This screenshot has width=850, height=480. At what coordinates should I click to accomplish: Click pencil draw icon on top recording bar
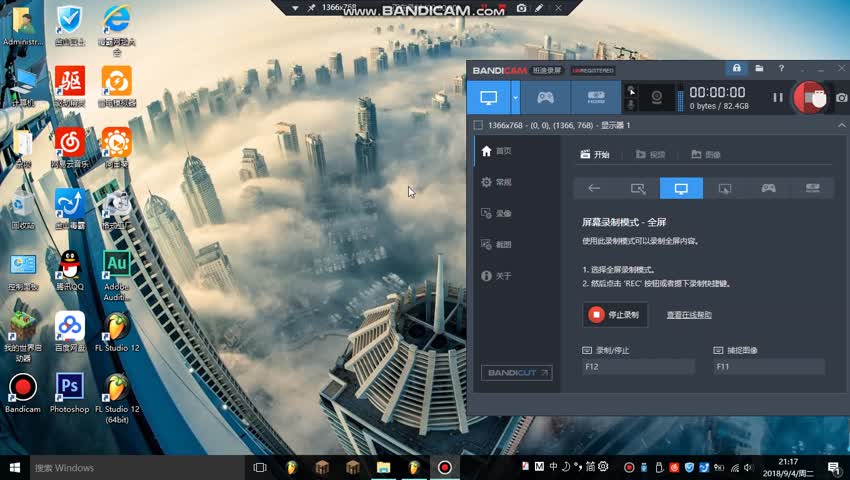click(x=539, y=8)
